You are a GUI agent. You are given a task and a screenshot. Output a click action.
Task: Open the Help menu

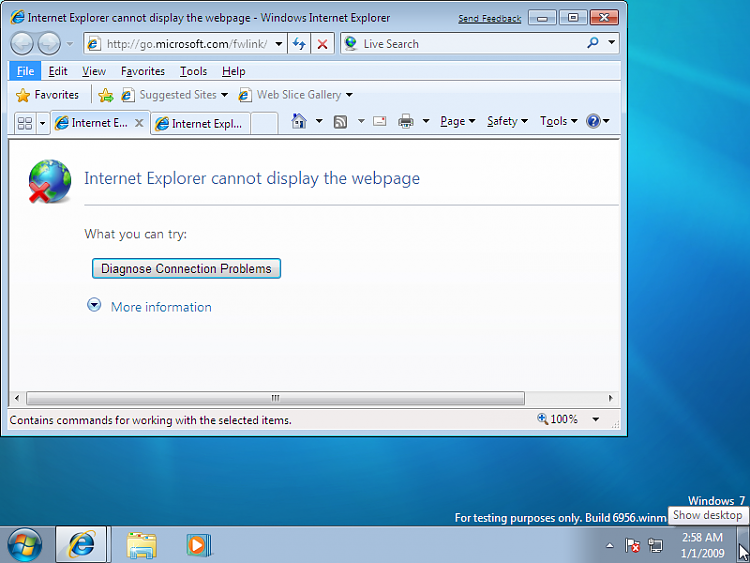pyautogui.click(x=233, y=71)
